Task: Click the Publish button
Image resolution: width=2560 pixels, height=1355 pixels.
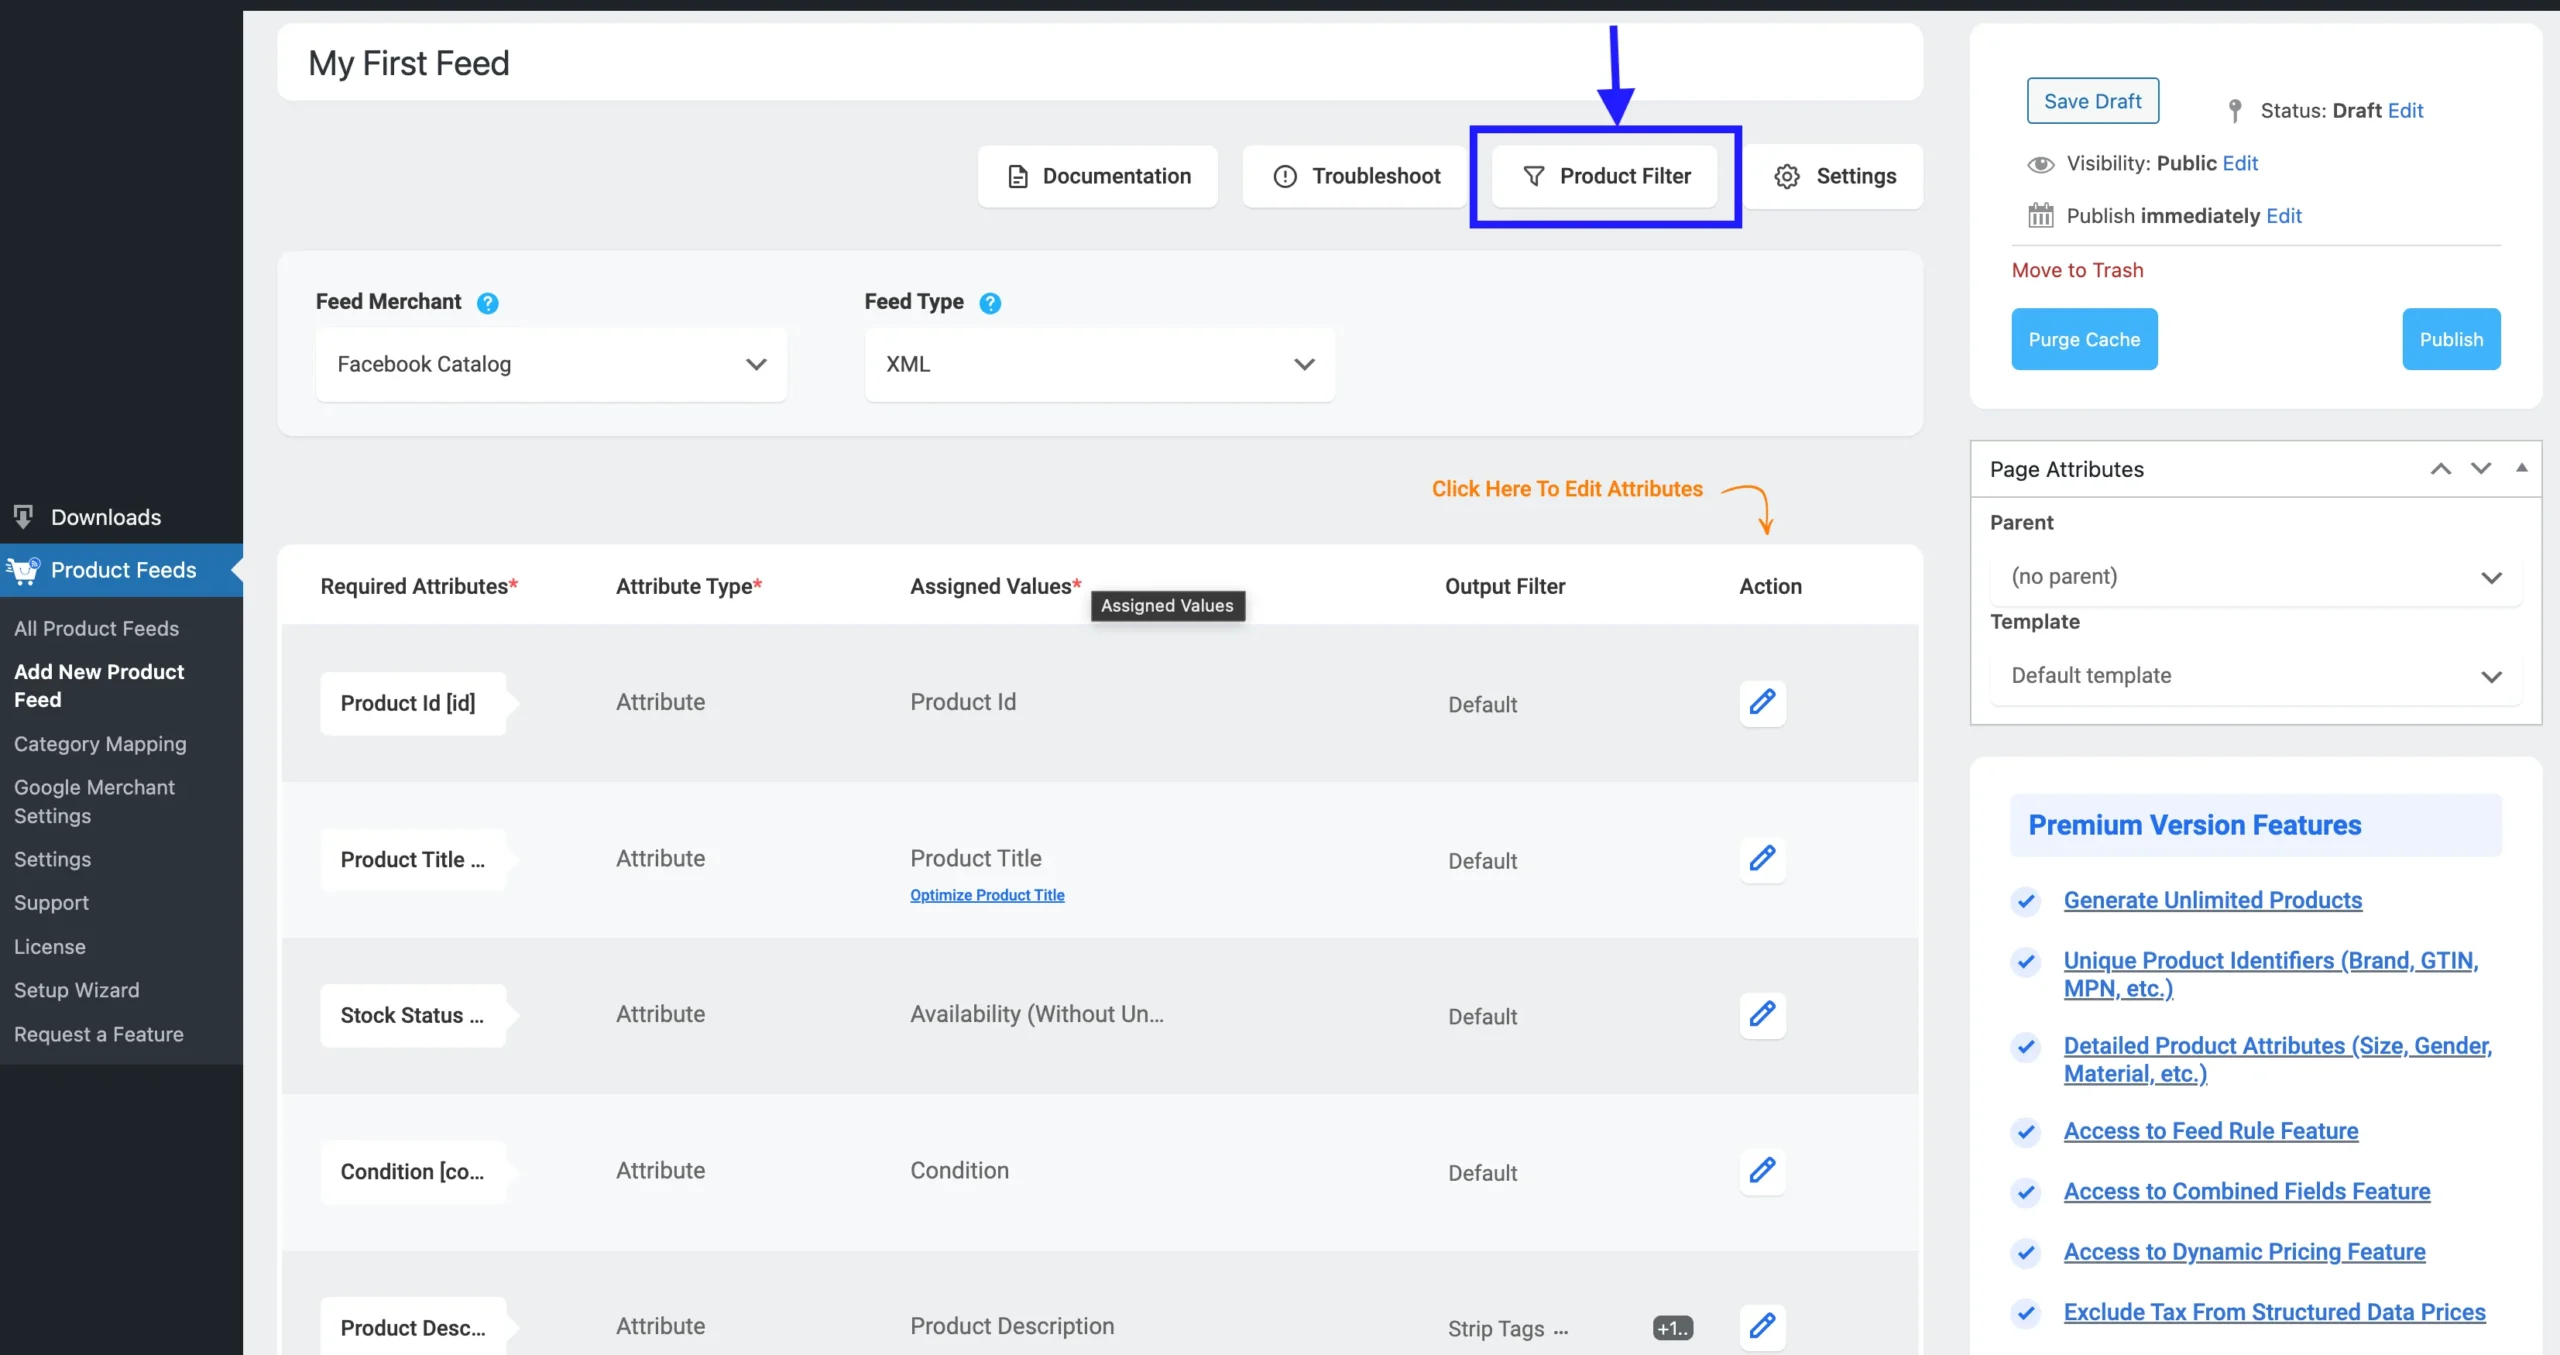Action: click(2450, 340)
